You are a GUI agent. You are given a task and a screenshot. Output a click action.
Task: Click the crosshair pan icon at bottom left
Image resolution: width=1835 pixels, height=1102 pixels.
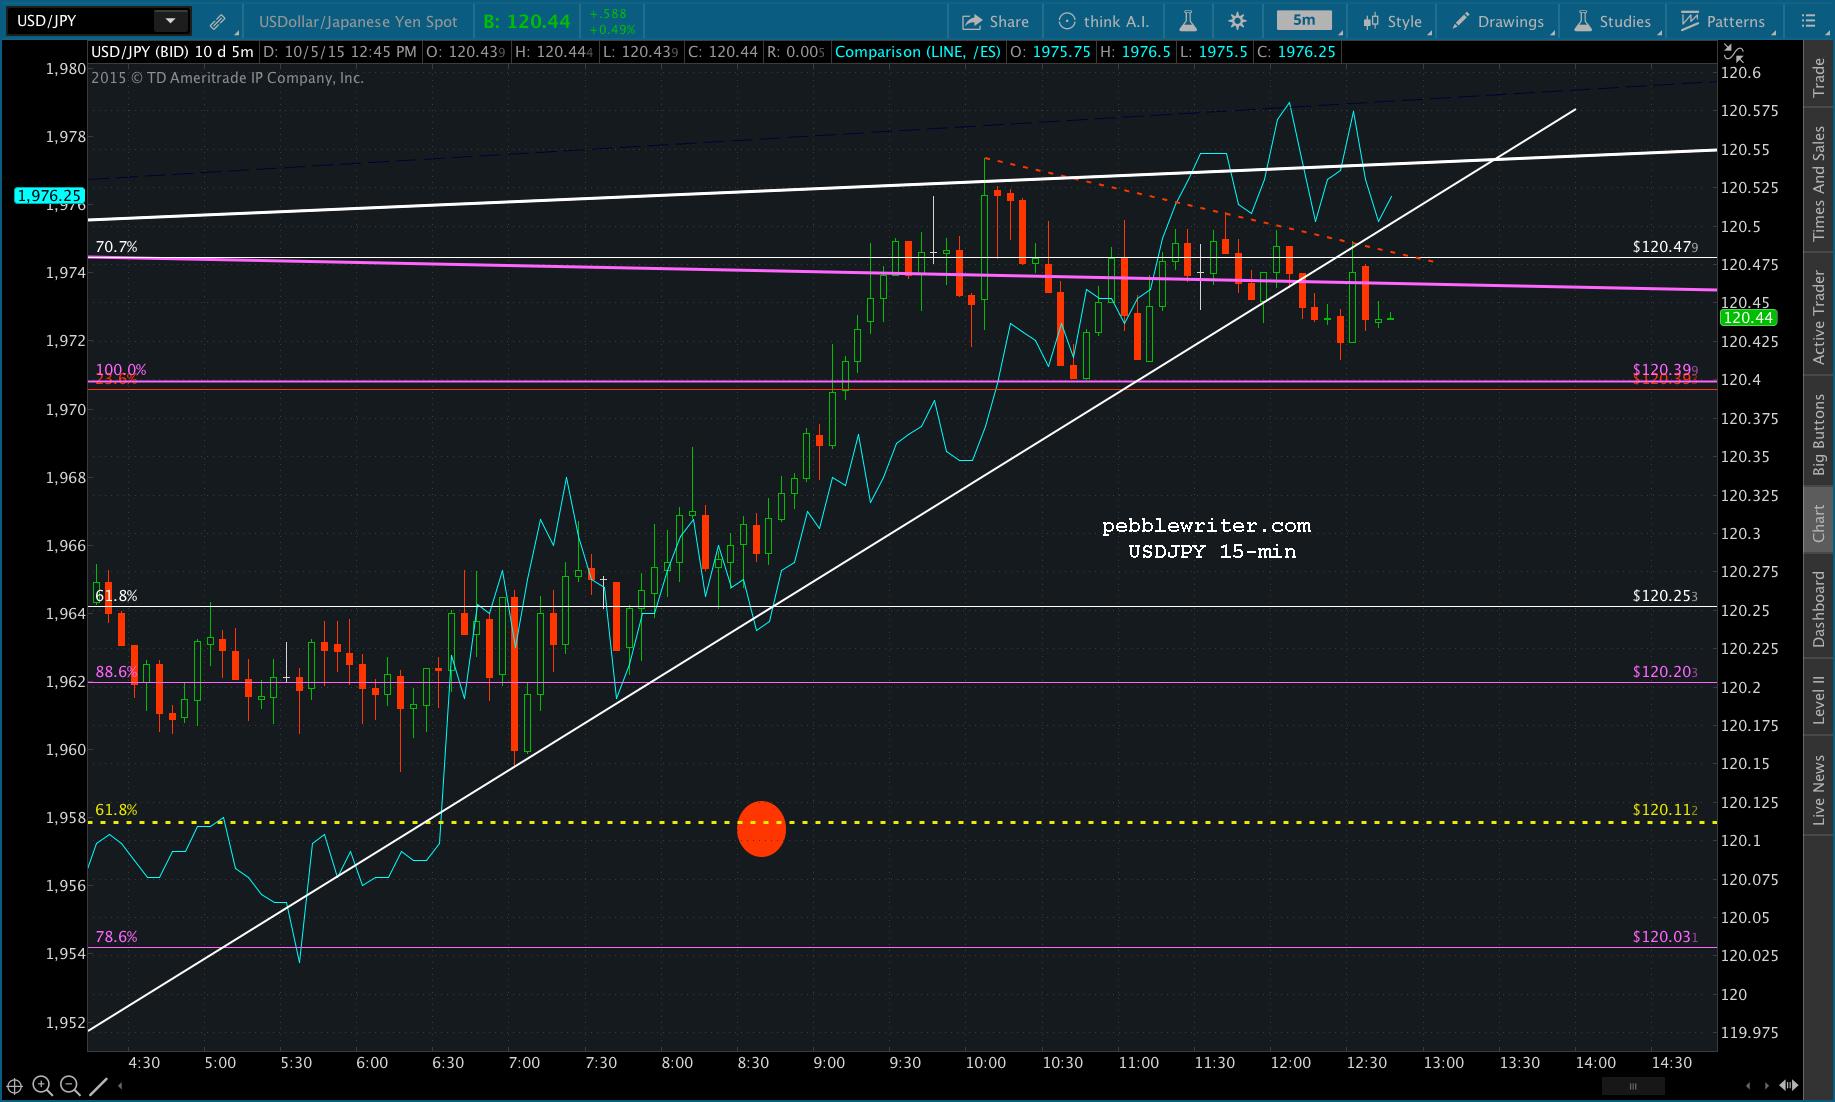pos(15,1086)
